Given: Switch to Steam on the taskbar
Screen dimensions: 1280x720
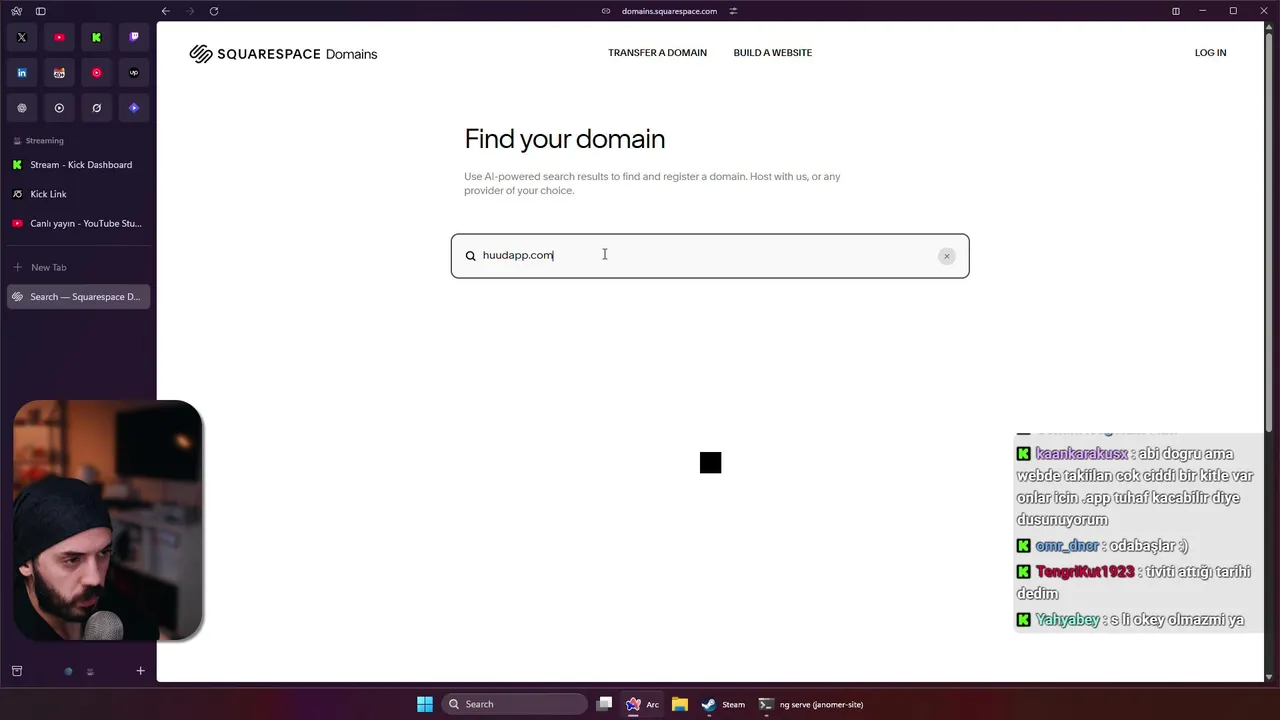Looking at the screenshot, I should pyautogui.click(x=723, y=704).
